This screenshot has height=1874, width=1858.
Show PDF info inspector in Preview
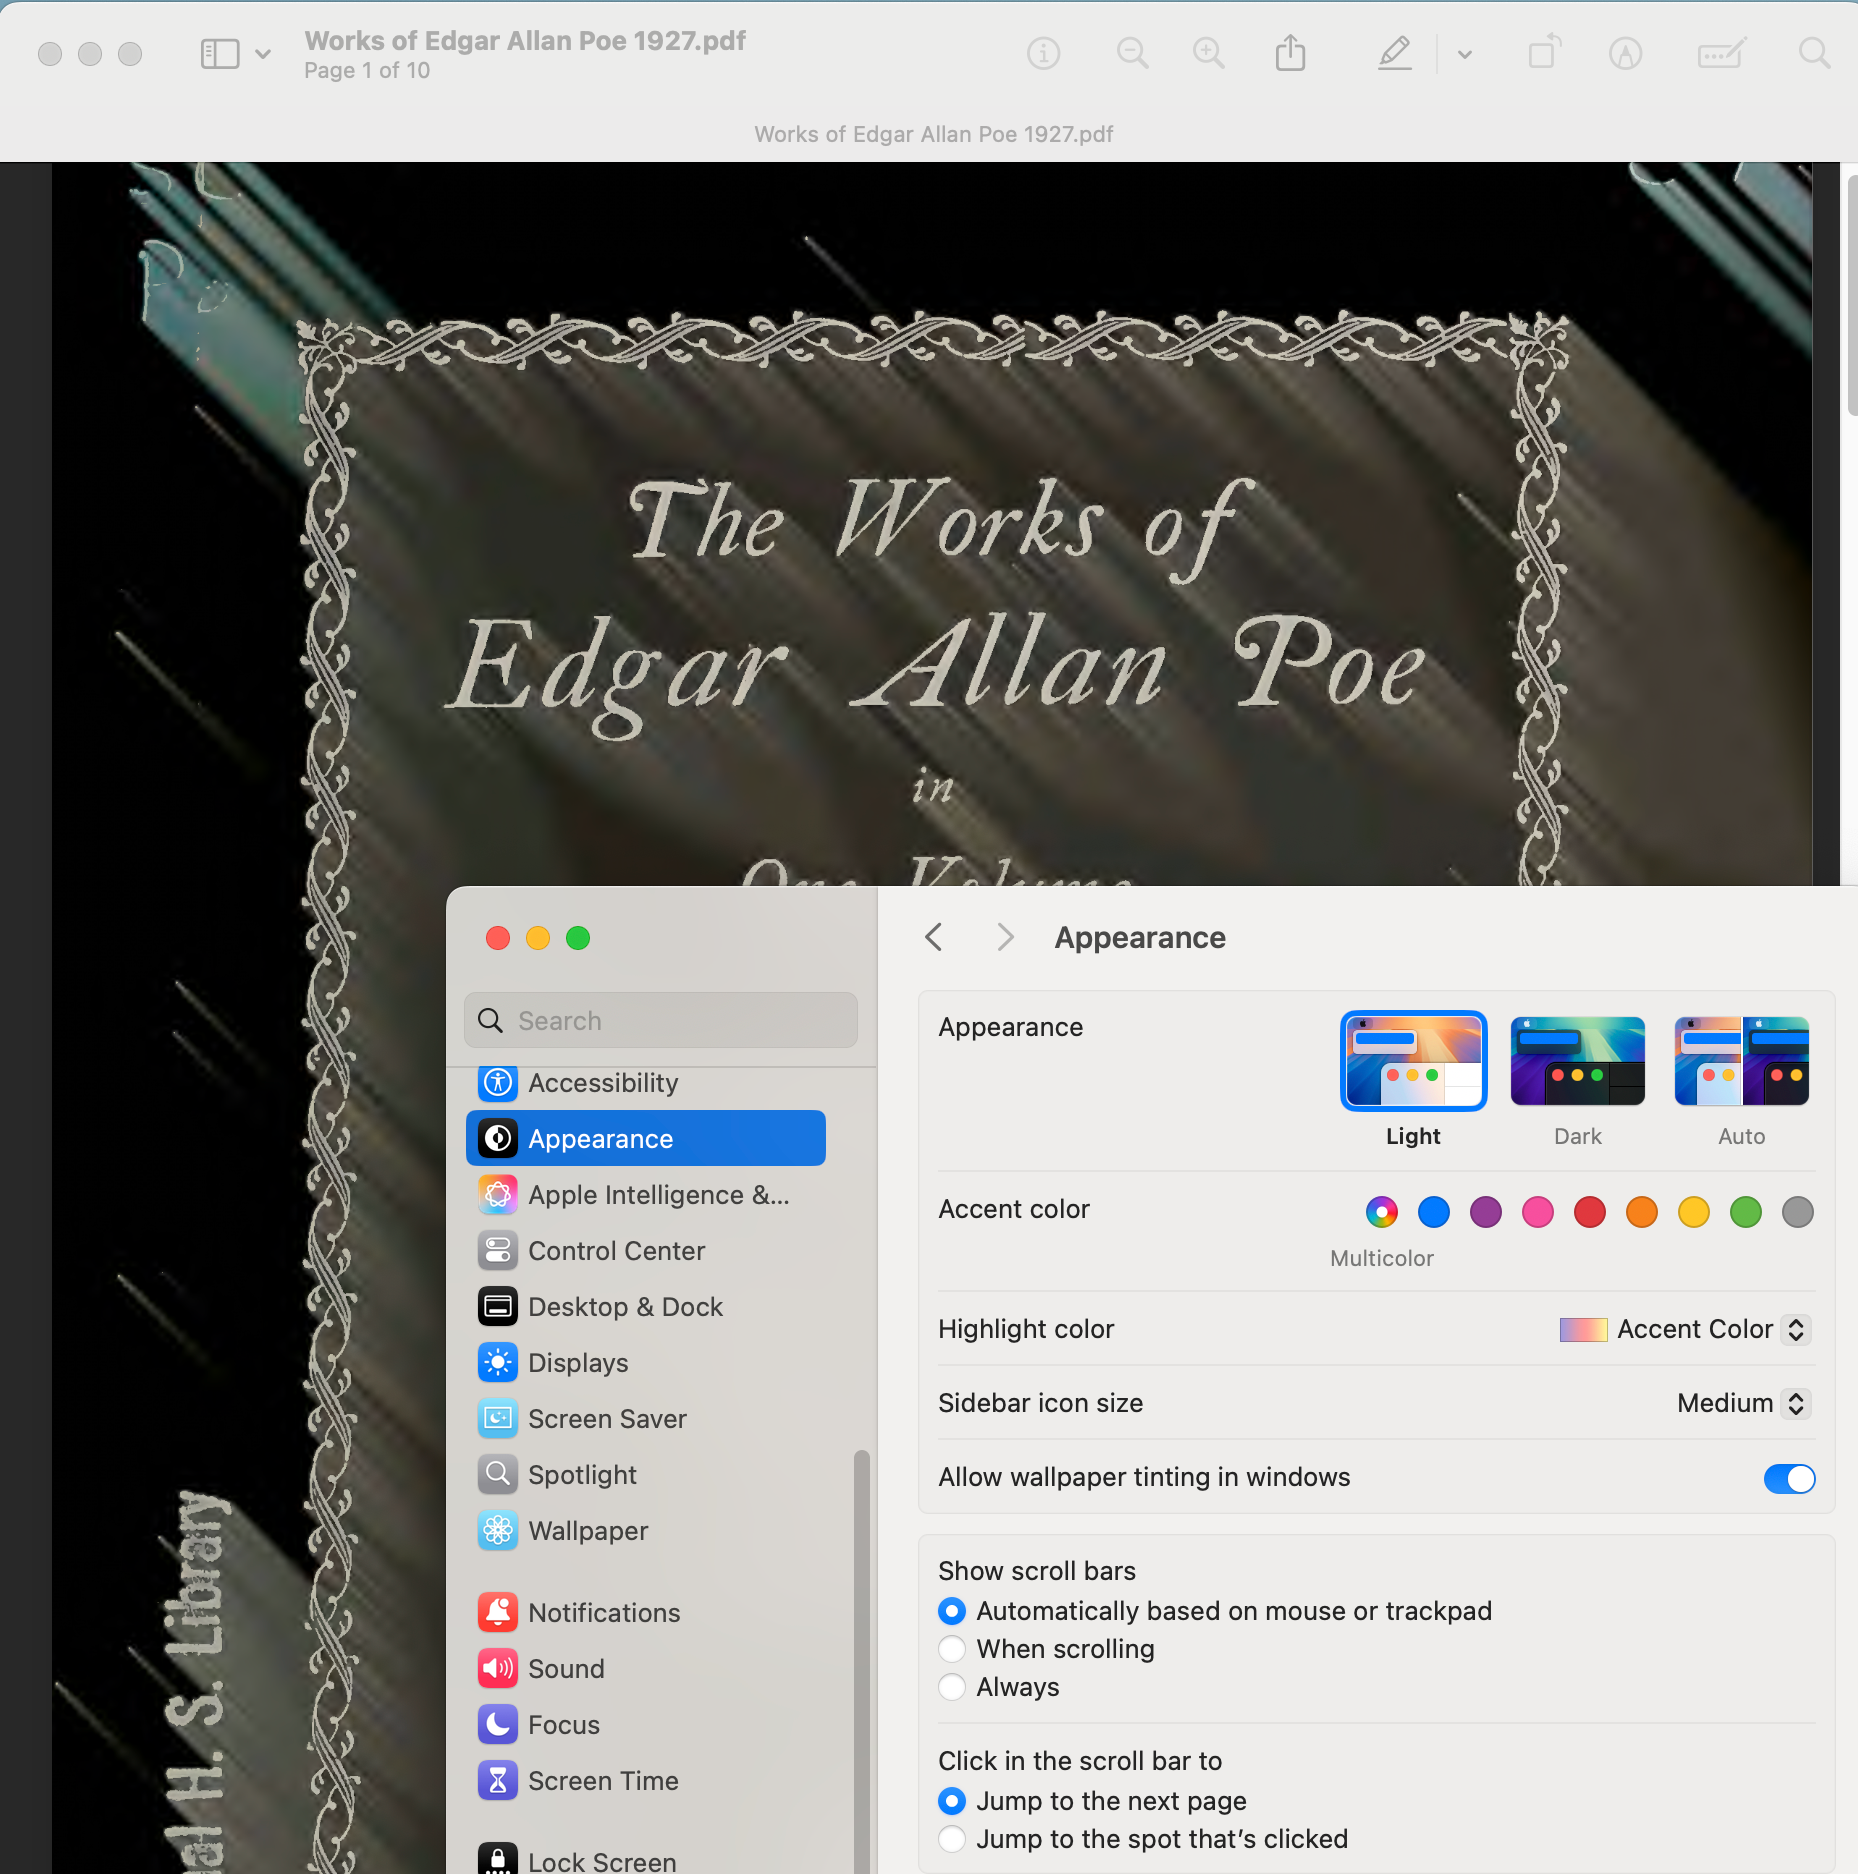point(1044,54)
